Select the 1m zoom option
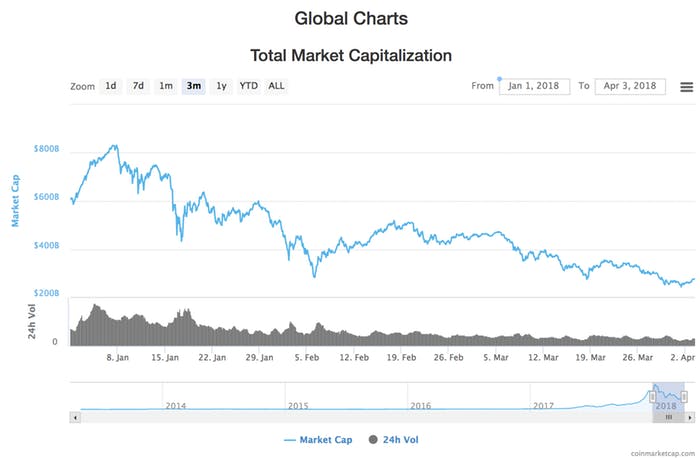 [x=166, y=86]
